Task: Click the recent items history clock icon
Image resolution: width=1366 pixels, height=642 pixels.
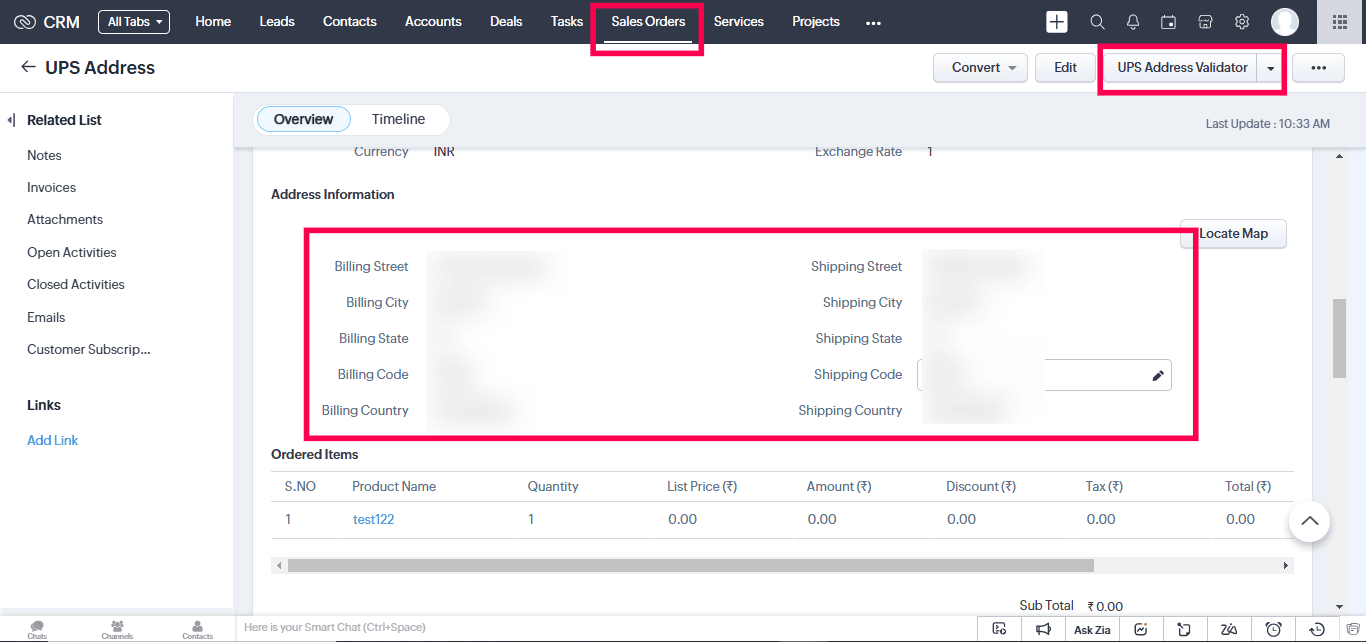Action: [x=1317, y=629]
